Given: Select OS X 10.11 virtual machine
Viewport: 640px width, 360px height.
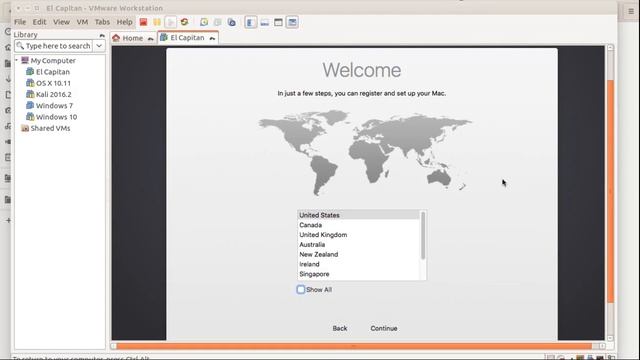Looking at the screenshot, I should 53,83.
